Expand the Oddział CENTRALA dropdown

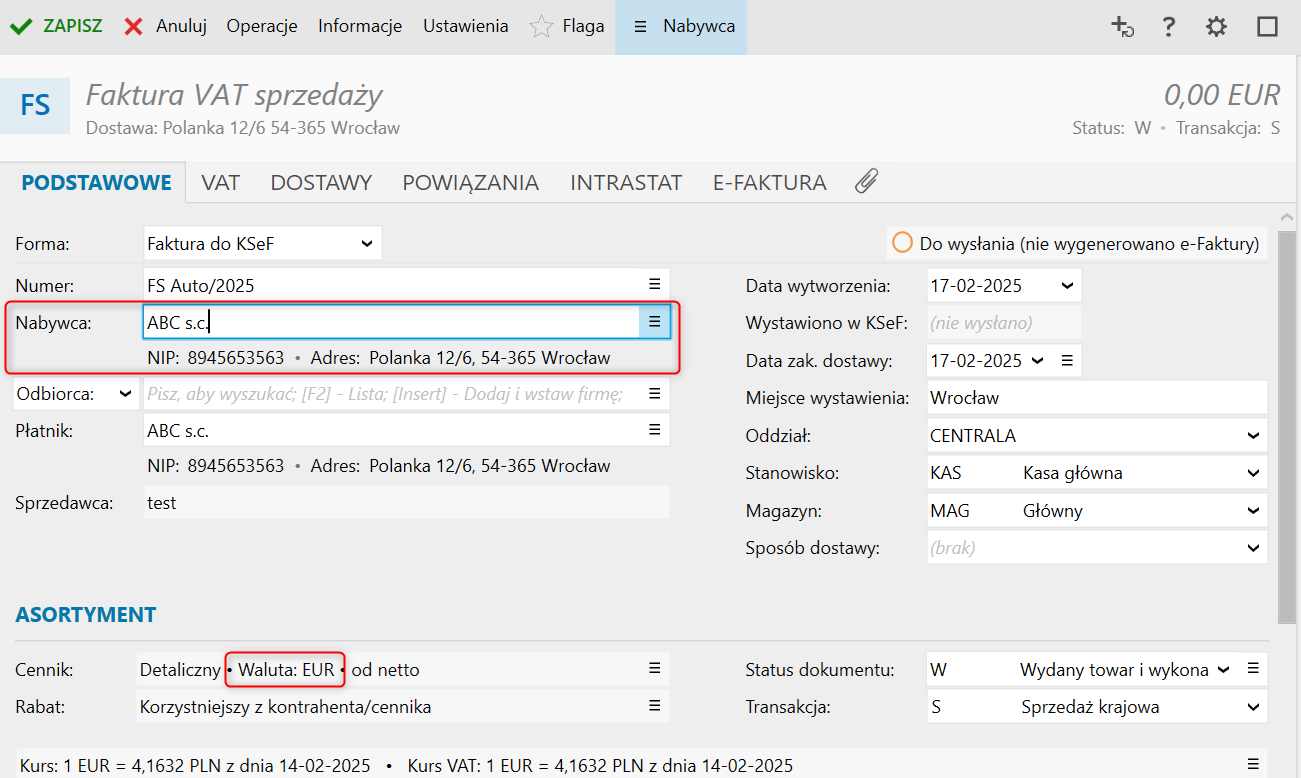(x=1253, y=436)
